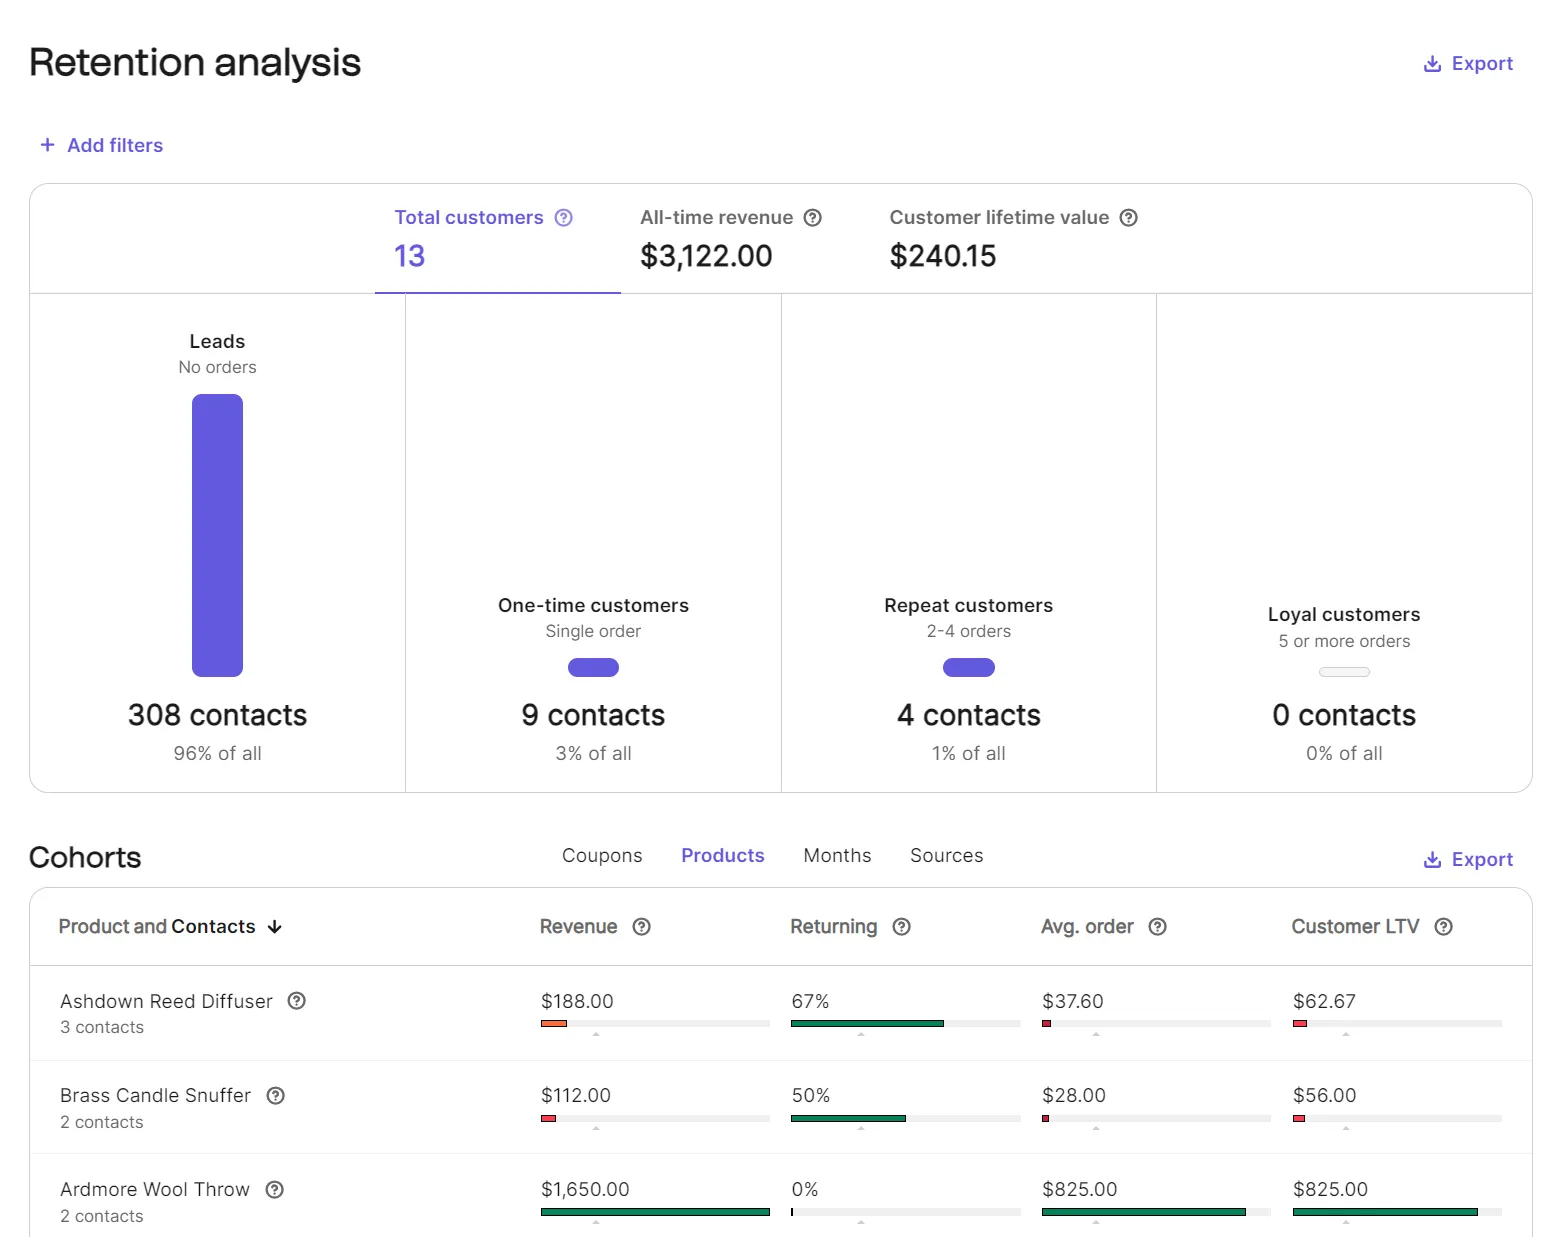Screen dimensions: 1566x1237
Task: Open help icon for Total customers
Action: pos(564,218)
